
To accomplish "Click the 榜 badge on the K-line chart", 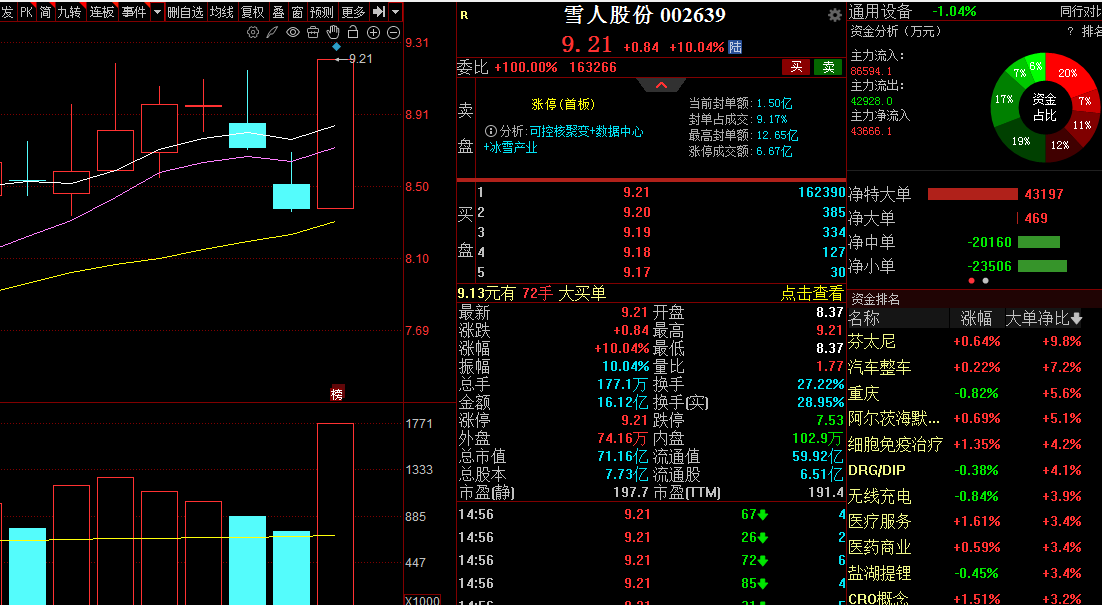I will tap(337, 394).
